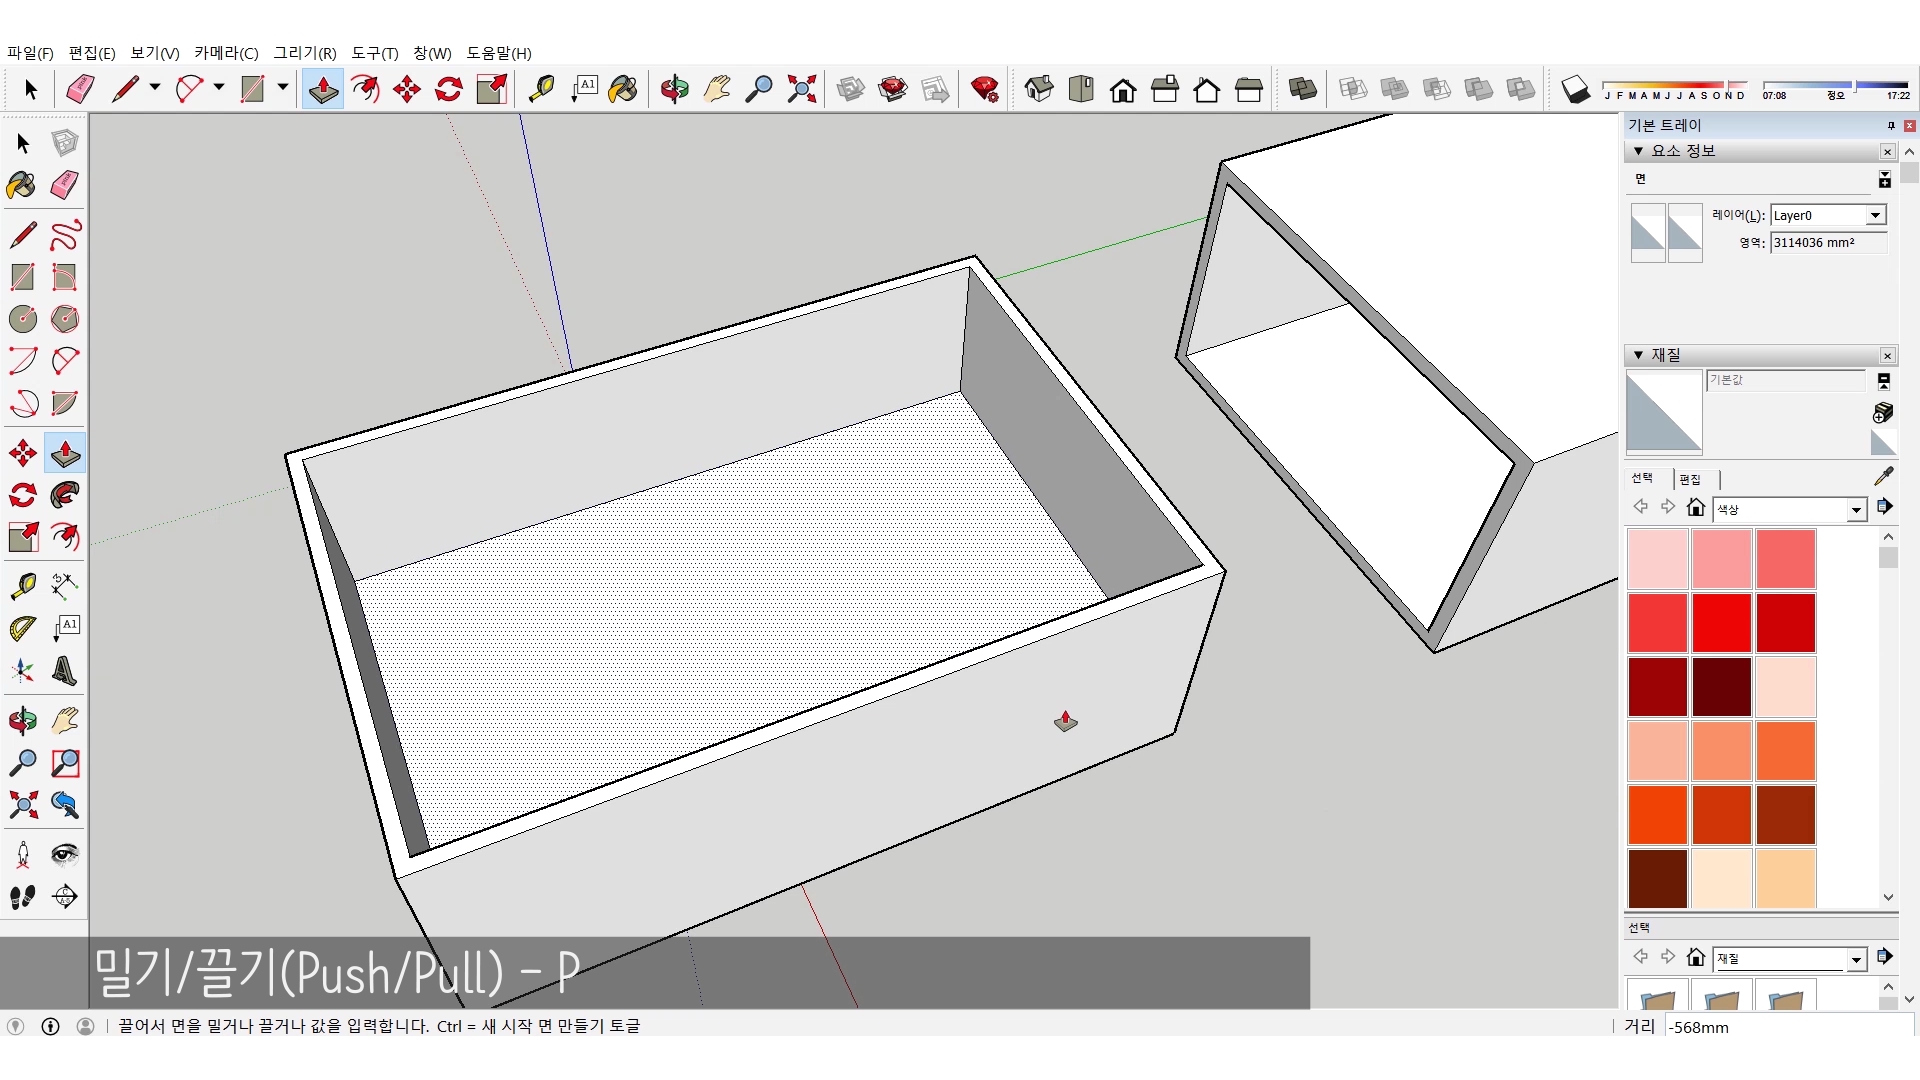Use the eyedropper sample paint icon
1920x1080 pixels.
click(x=1883, y=477)
